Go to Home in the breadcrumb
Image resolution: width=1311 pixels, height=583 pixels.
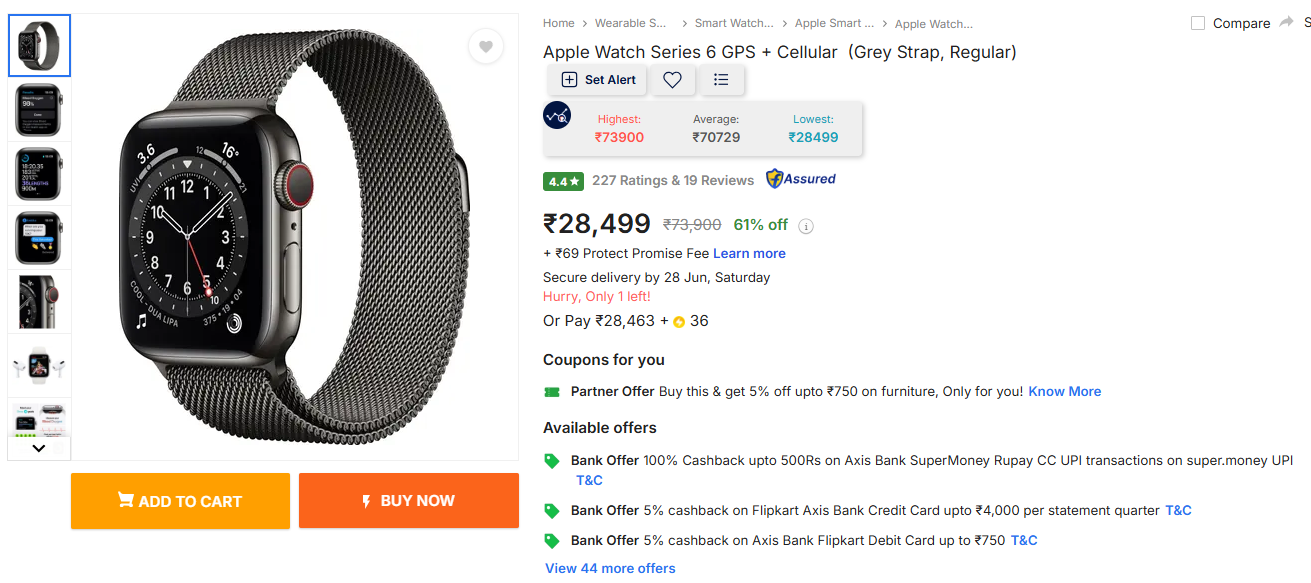tap(559, 23)
